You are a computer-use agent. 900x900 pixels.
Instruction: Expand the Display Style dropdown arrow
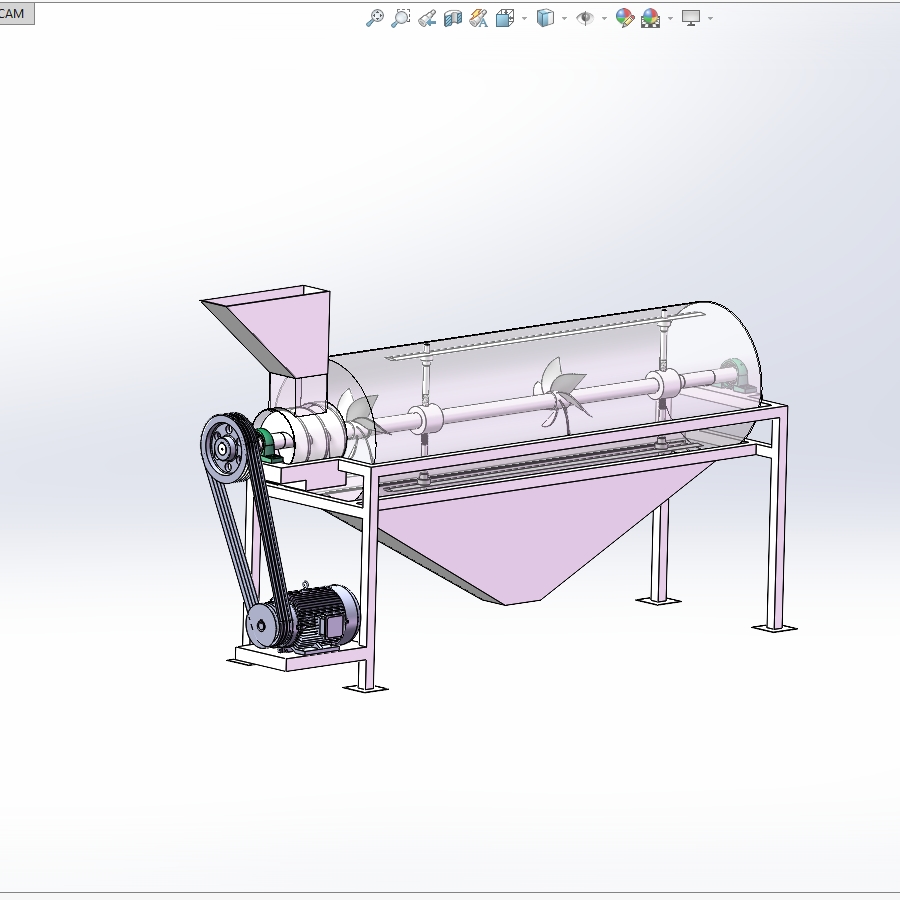click(x=564, y=18)
